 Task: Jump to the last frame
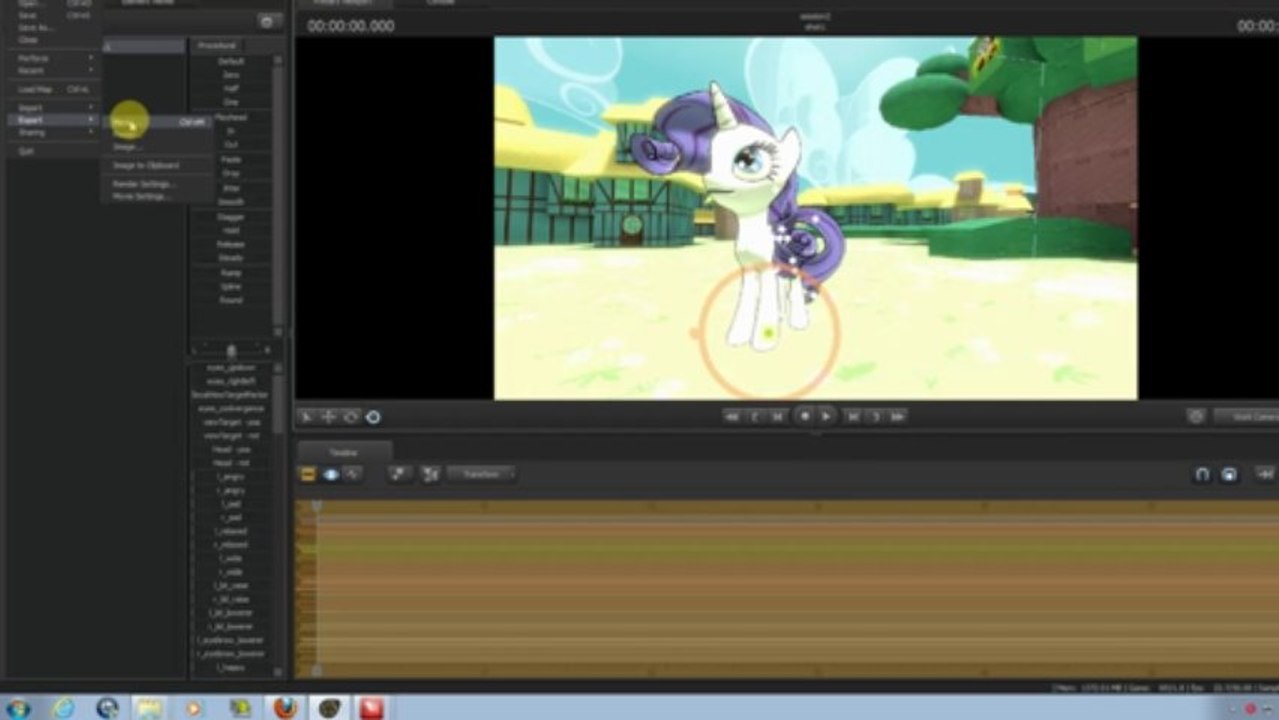(x=898, y=417)
